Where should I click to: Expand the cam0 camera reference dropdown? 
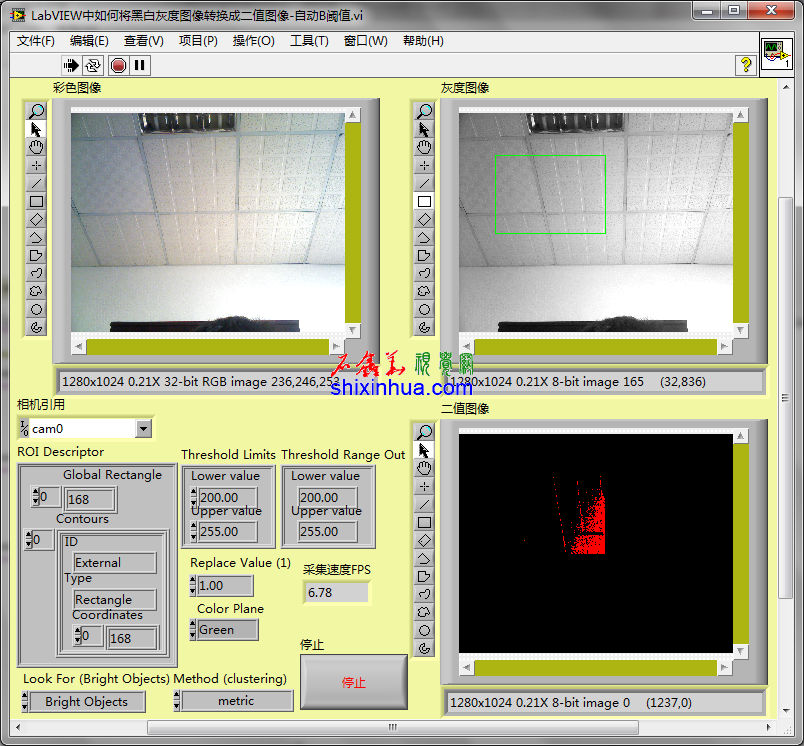[x=143, y=429]
